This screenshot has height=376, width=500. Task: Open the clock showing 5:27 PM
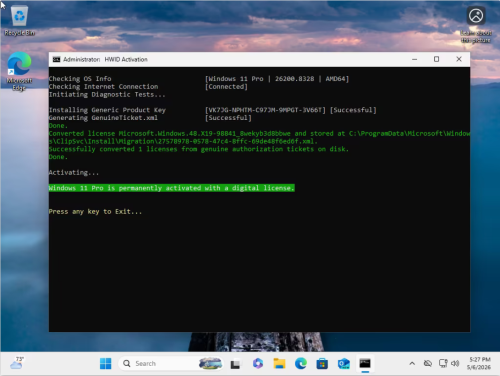point(479,363)
